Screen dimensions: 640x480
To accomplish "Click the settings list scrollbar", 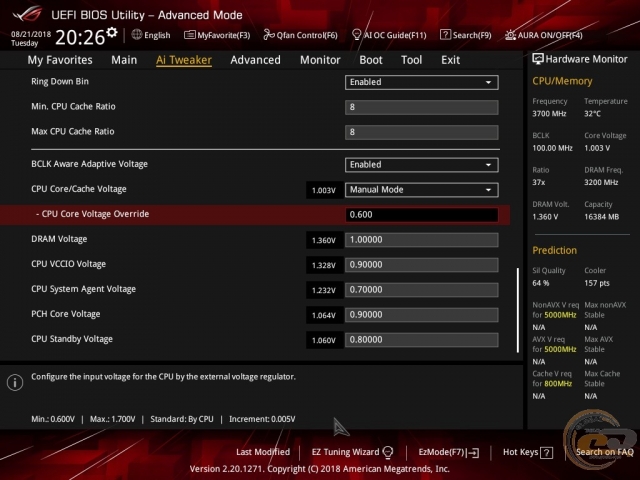I will coord(518,310).
